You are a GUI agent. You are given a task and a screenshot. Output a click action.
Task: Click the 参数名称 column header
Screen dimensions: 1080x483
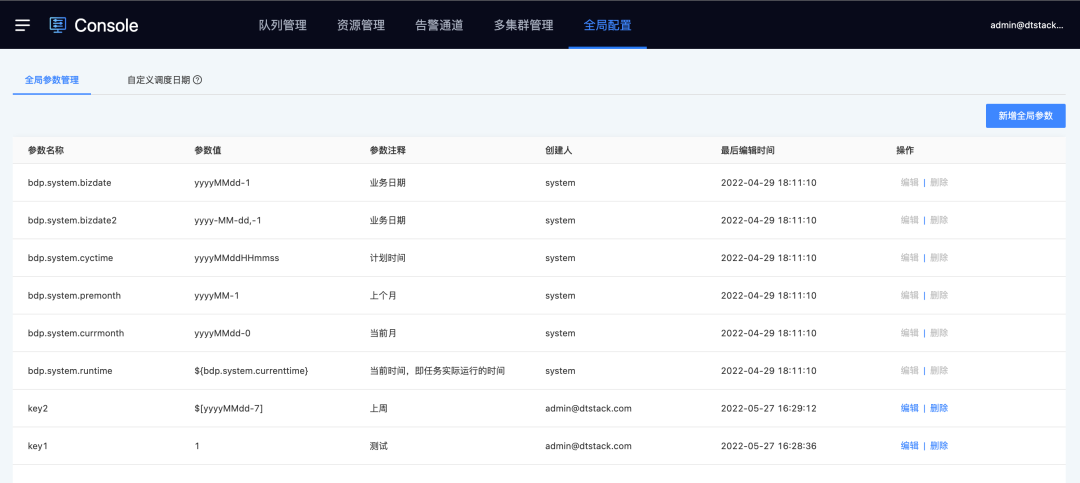pyautogui.click(x=46, y=150)
